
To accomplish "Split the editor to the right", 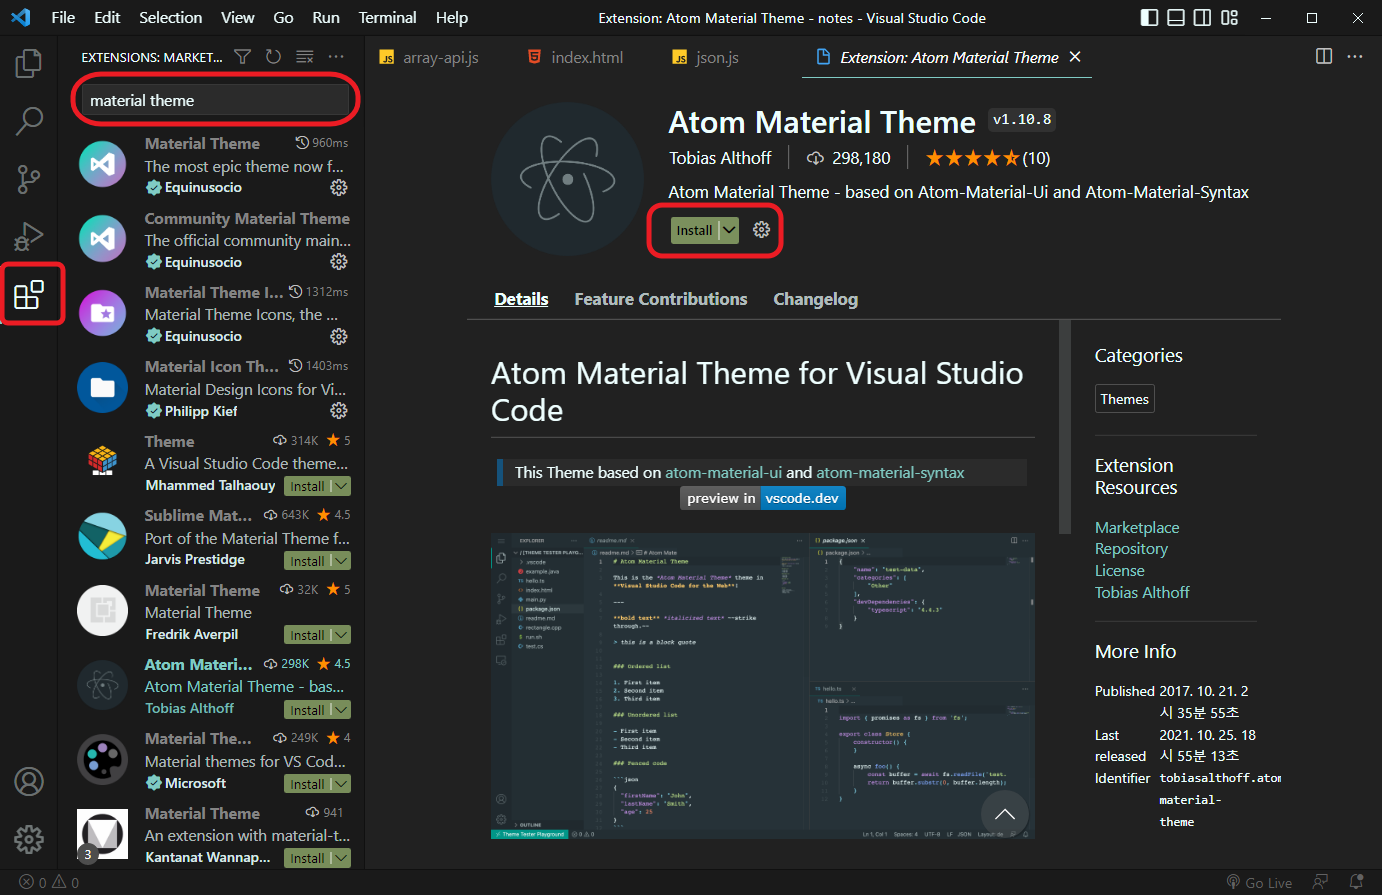I will (1324, 57).
